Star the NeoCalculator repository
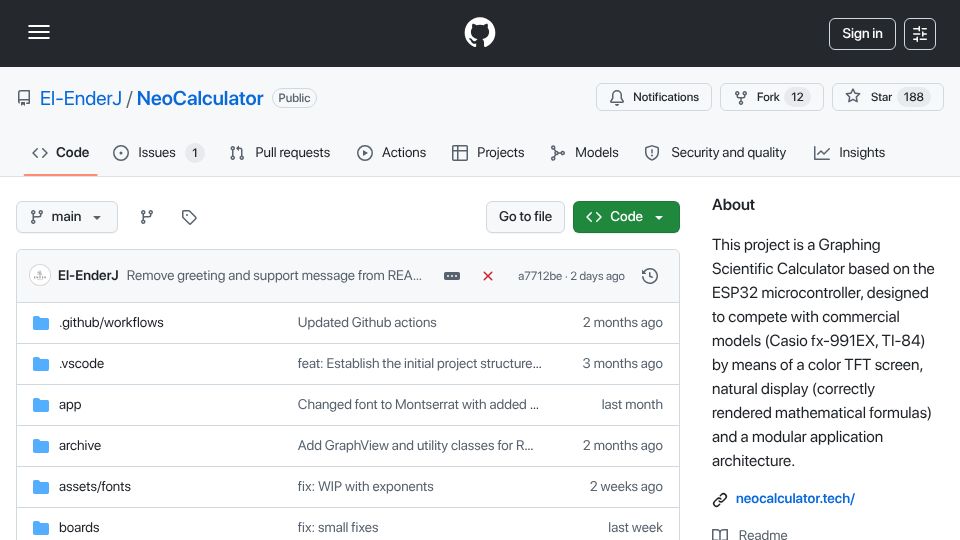This screenshot has height=540, width=960. point(888,97)
